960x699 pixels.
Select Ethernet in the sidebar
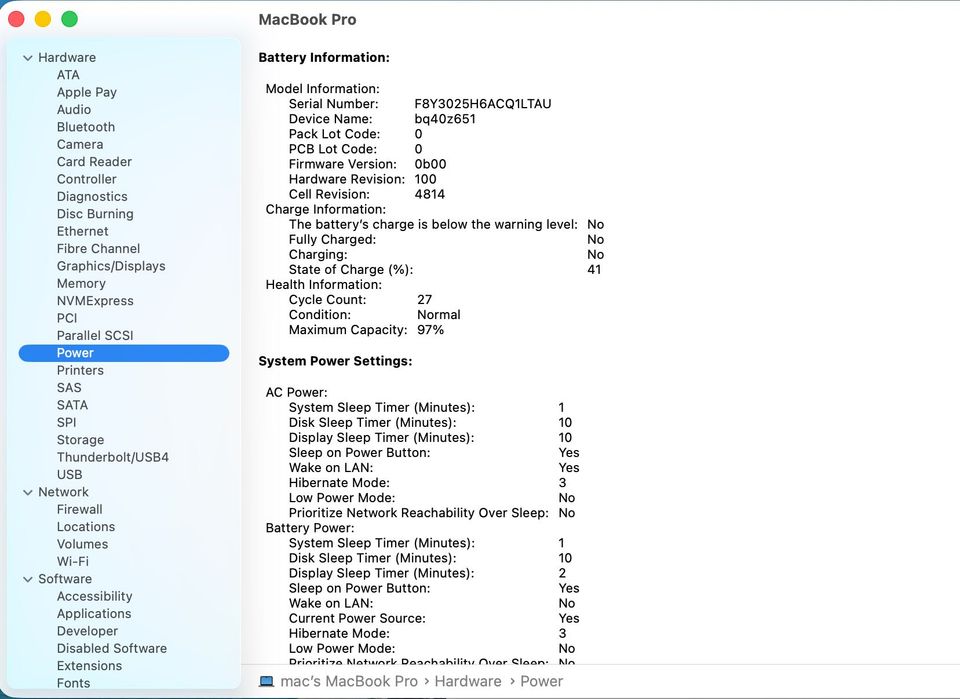pos(82,231)
